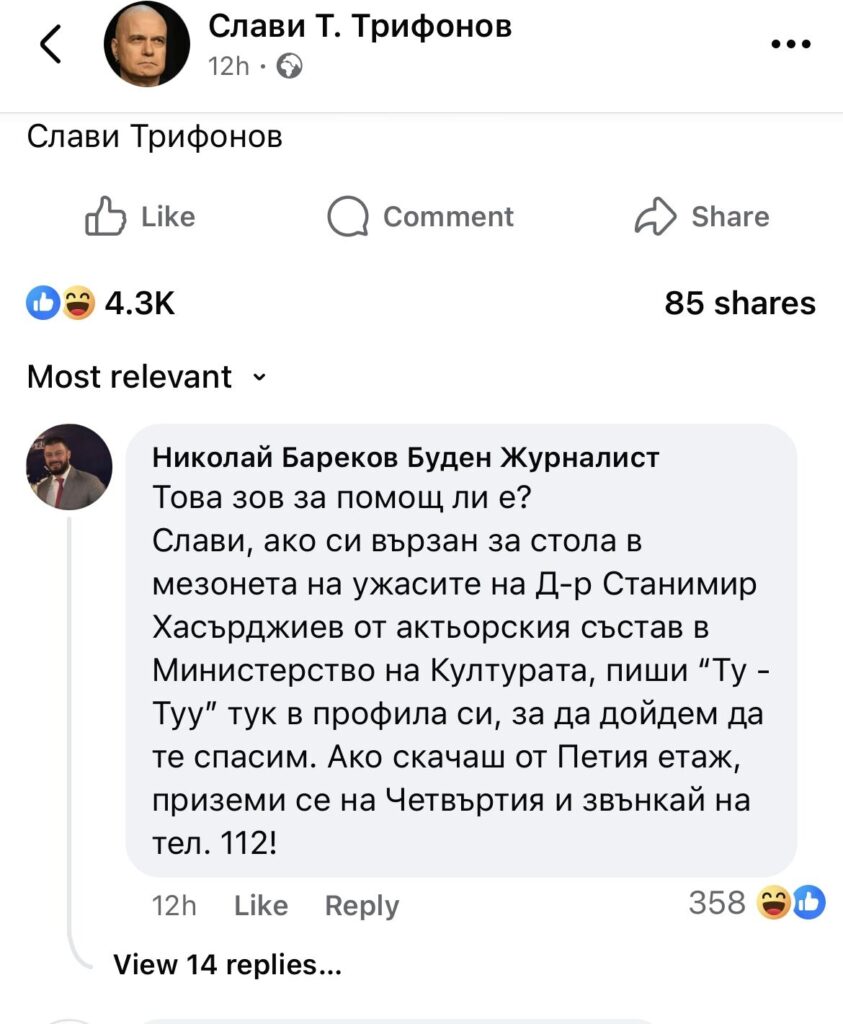
Task: Tap the thumbs-up Like icon on post
Action: [106, 216]
